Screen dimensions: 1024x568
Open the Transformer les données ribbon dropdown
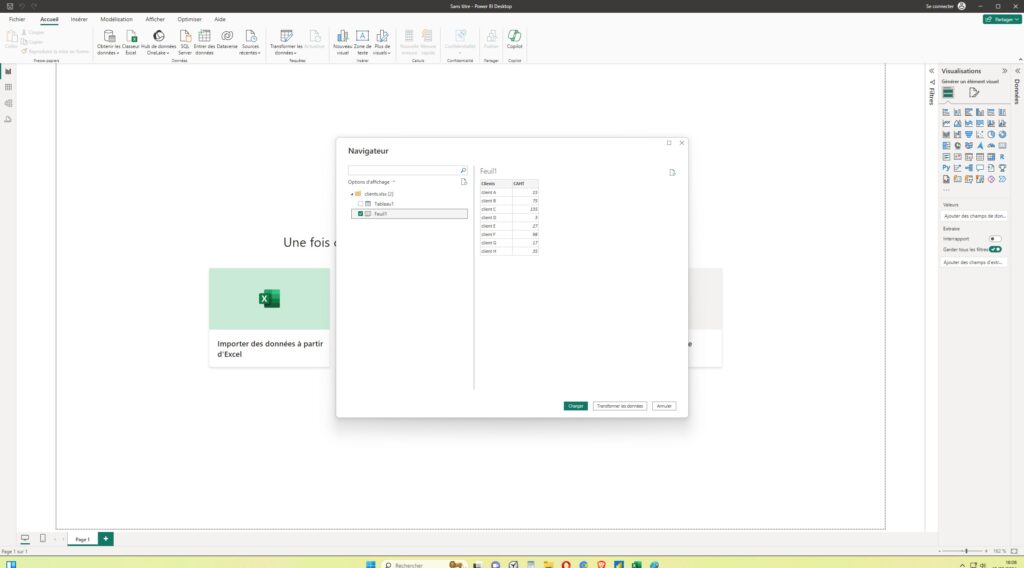(286, 42)
